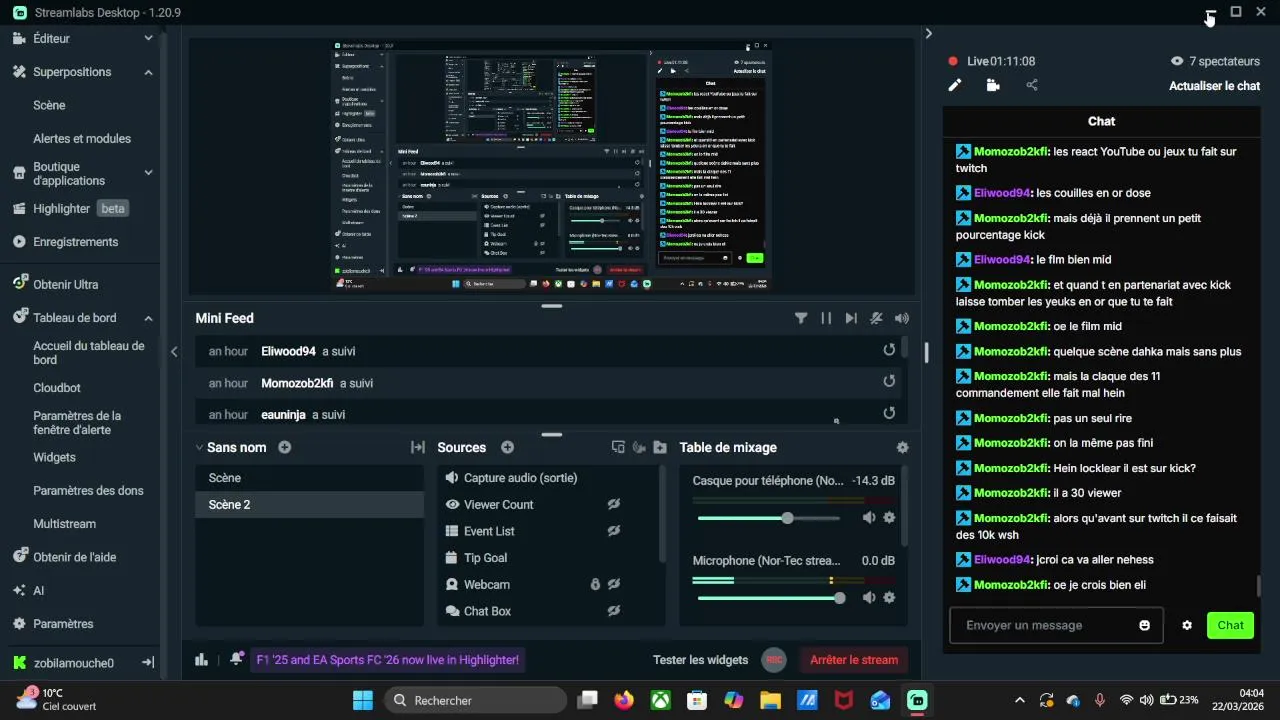Open performance stats bar-chart icon
Viewport: 1280px width, 720px height.
tap(201, 660)
